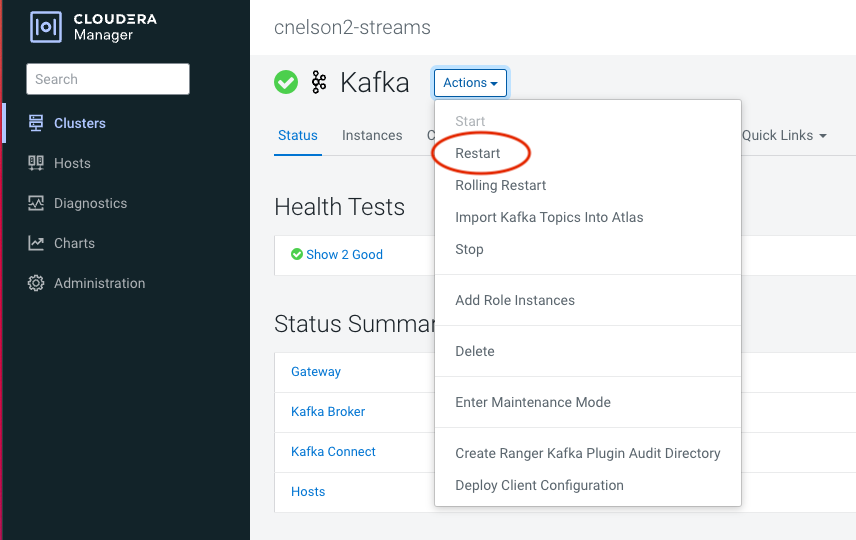Click the Diagnostics sidebar icon
Image resolution: width=856 pixels, height=540 pixels.
coord(36,203)
